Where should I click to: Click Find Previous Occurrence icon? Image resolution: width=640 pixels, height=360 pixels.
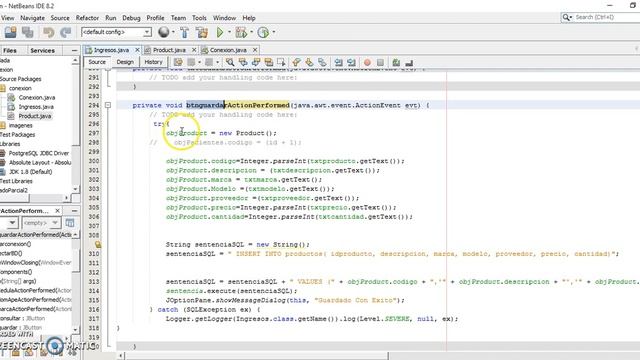(x=243, y=62)
